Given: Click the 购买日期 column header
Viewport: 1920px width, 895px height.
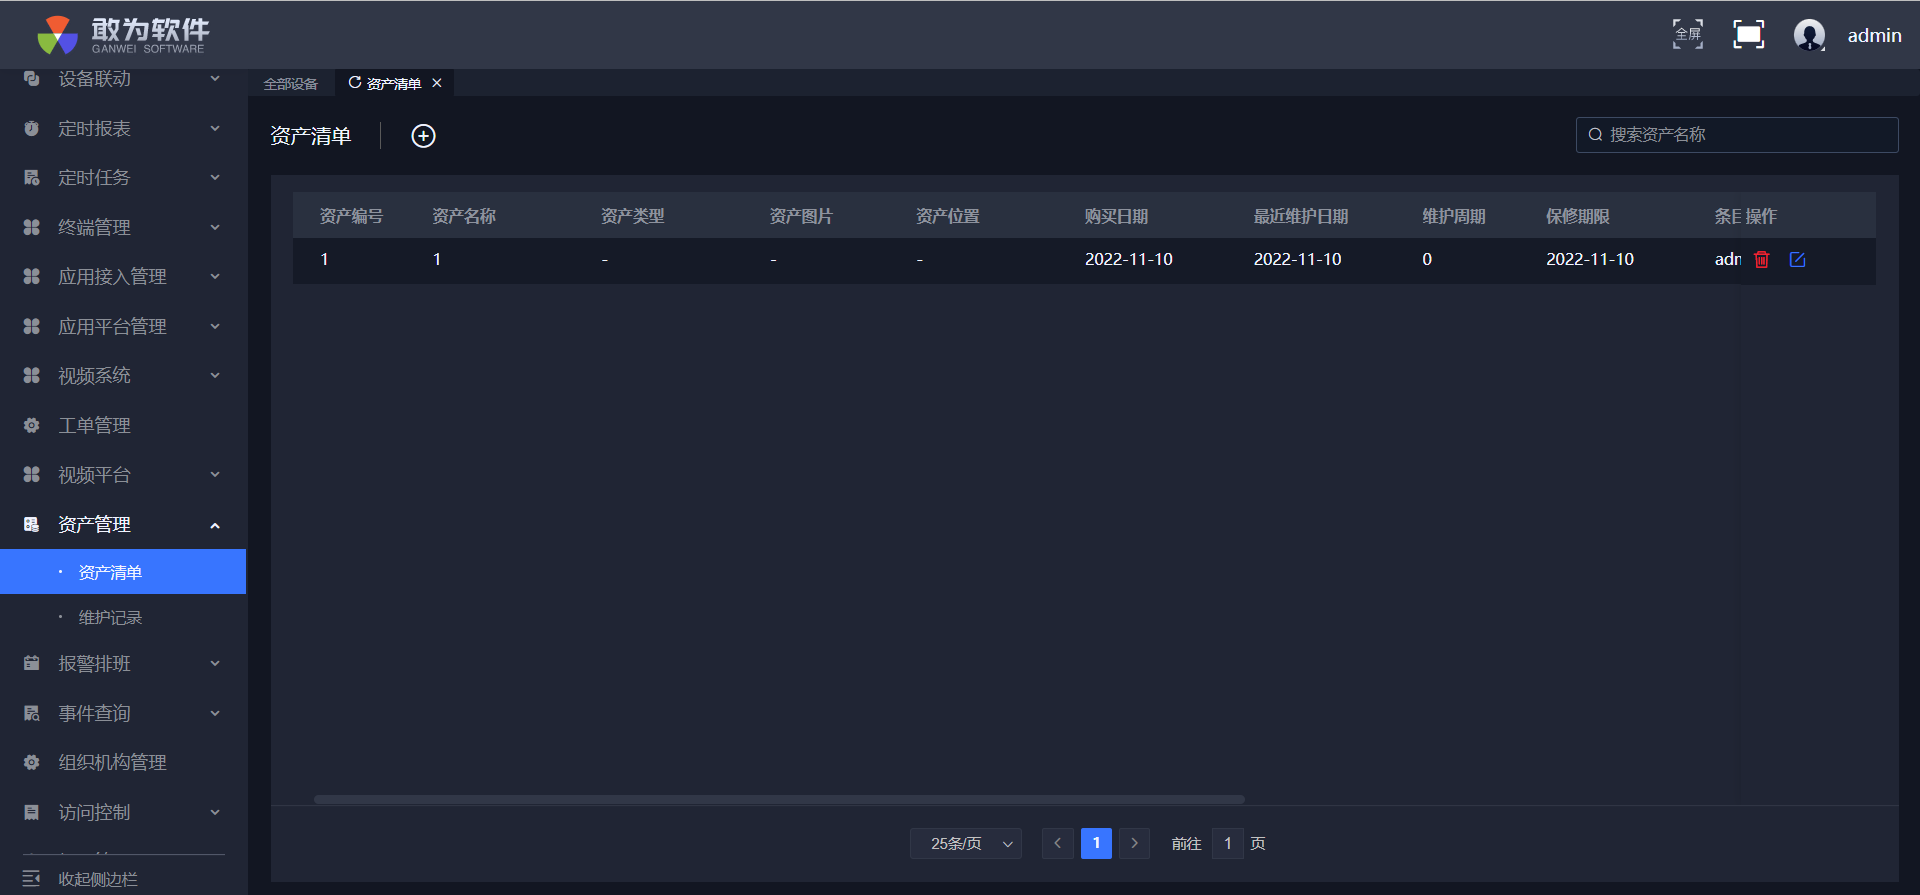Looking at the screenshot, I should tap(1116, 216).
